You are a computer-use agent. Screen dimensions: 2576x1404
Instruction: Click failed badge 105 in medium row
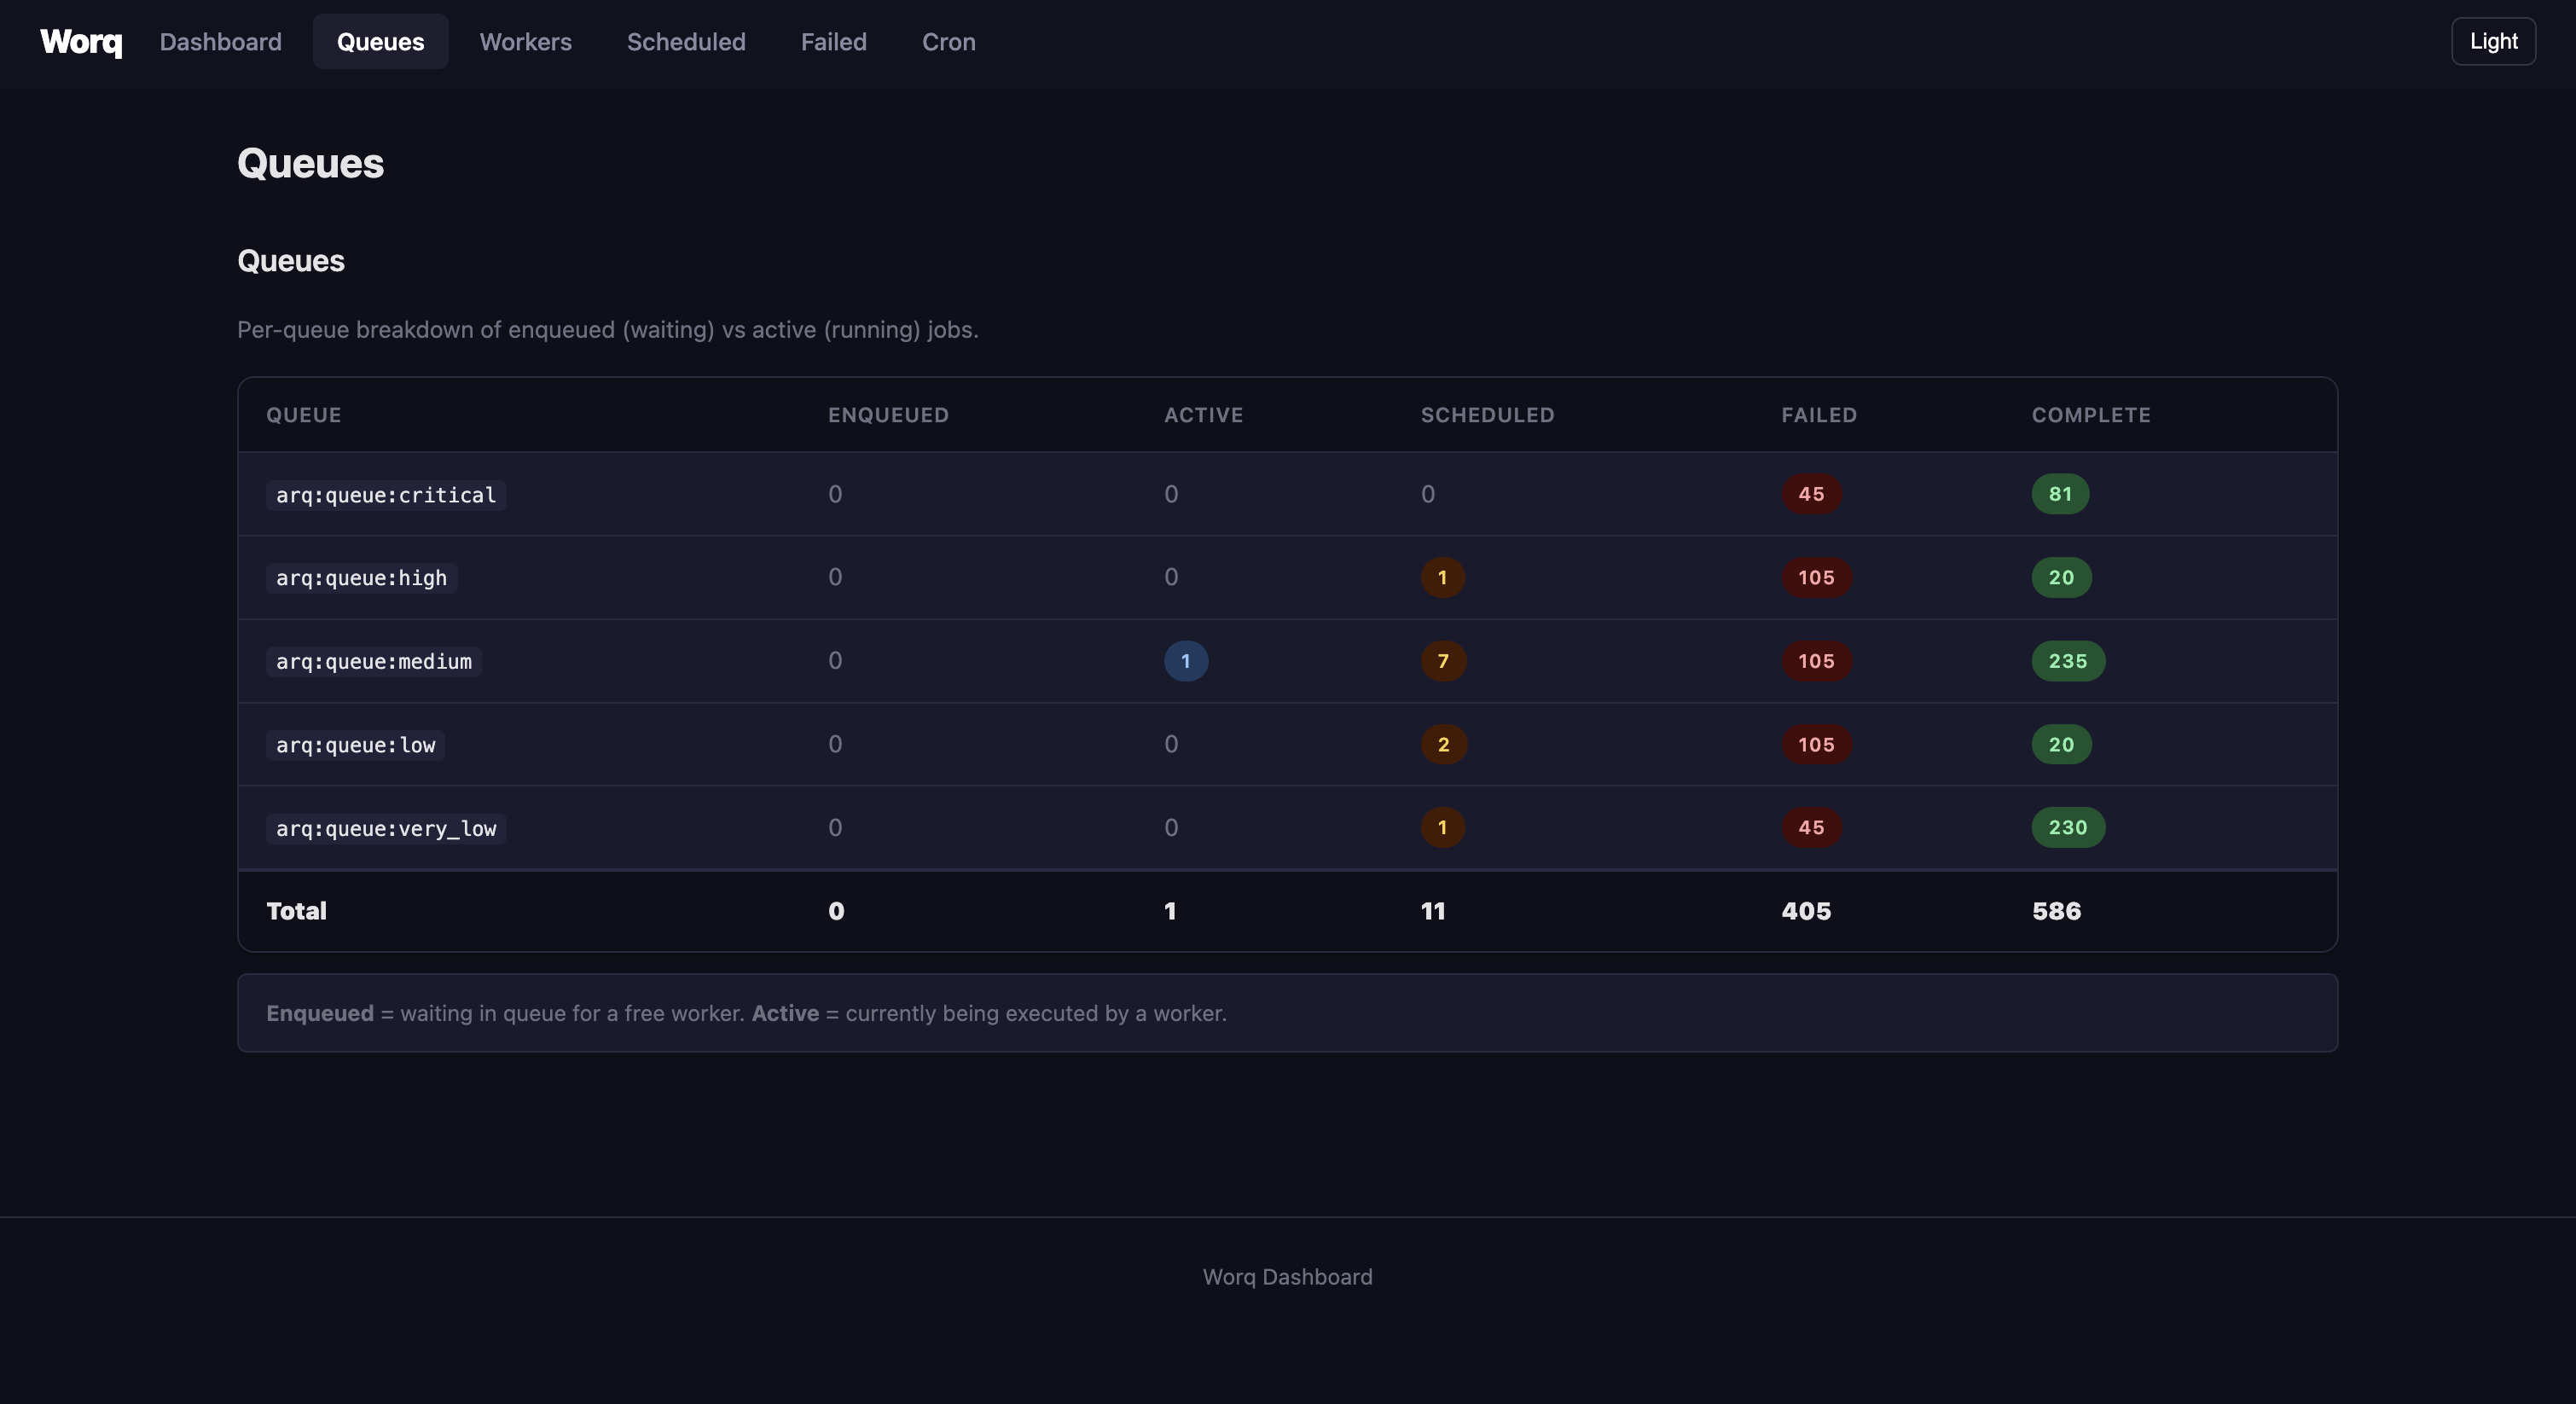(x=1816, y=661)
